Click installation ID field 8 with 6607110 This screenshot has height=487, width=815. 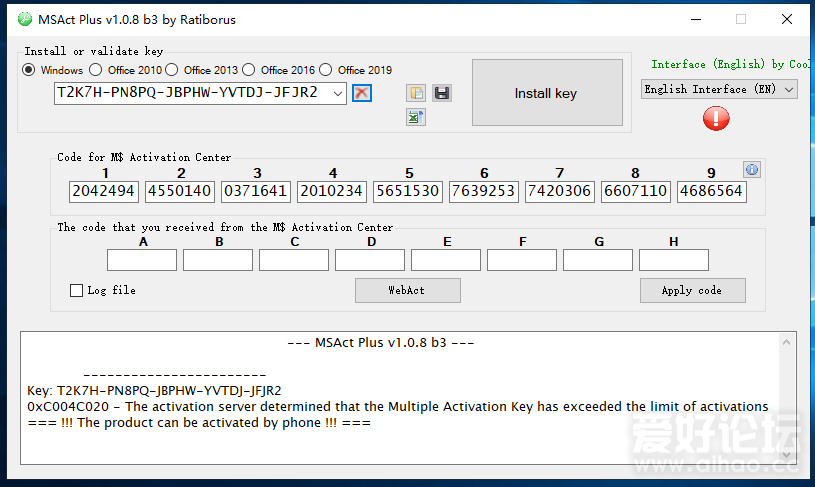pyautogui.click(x=636, y=191)
